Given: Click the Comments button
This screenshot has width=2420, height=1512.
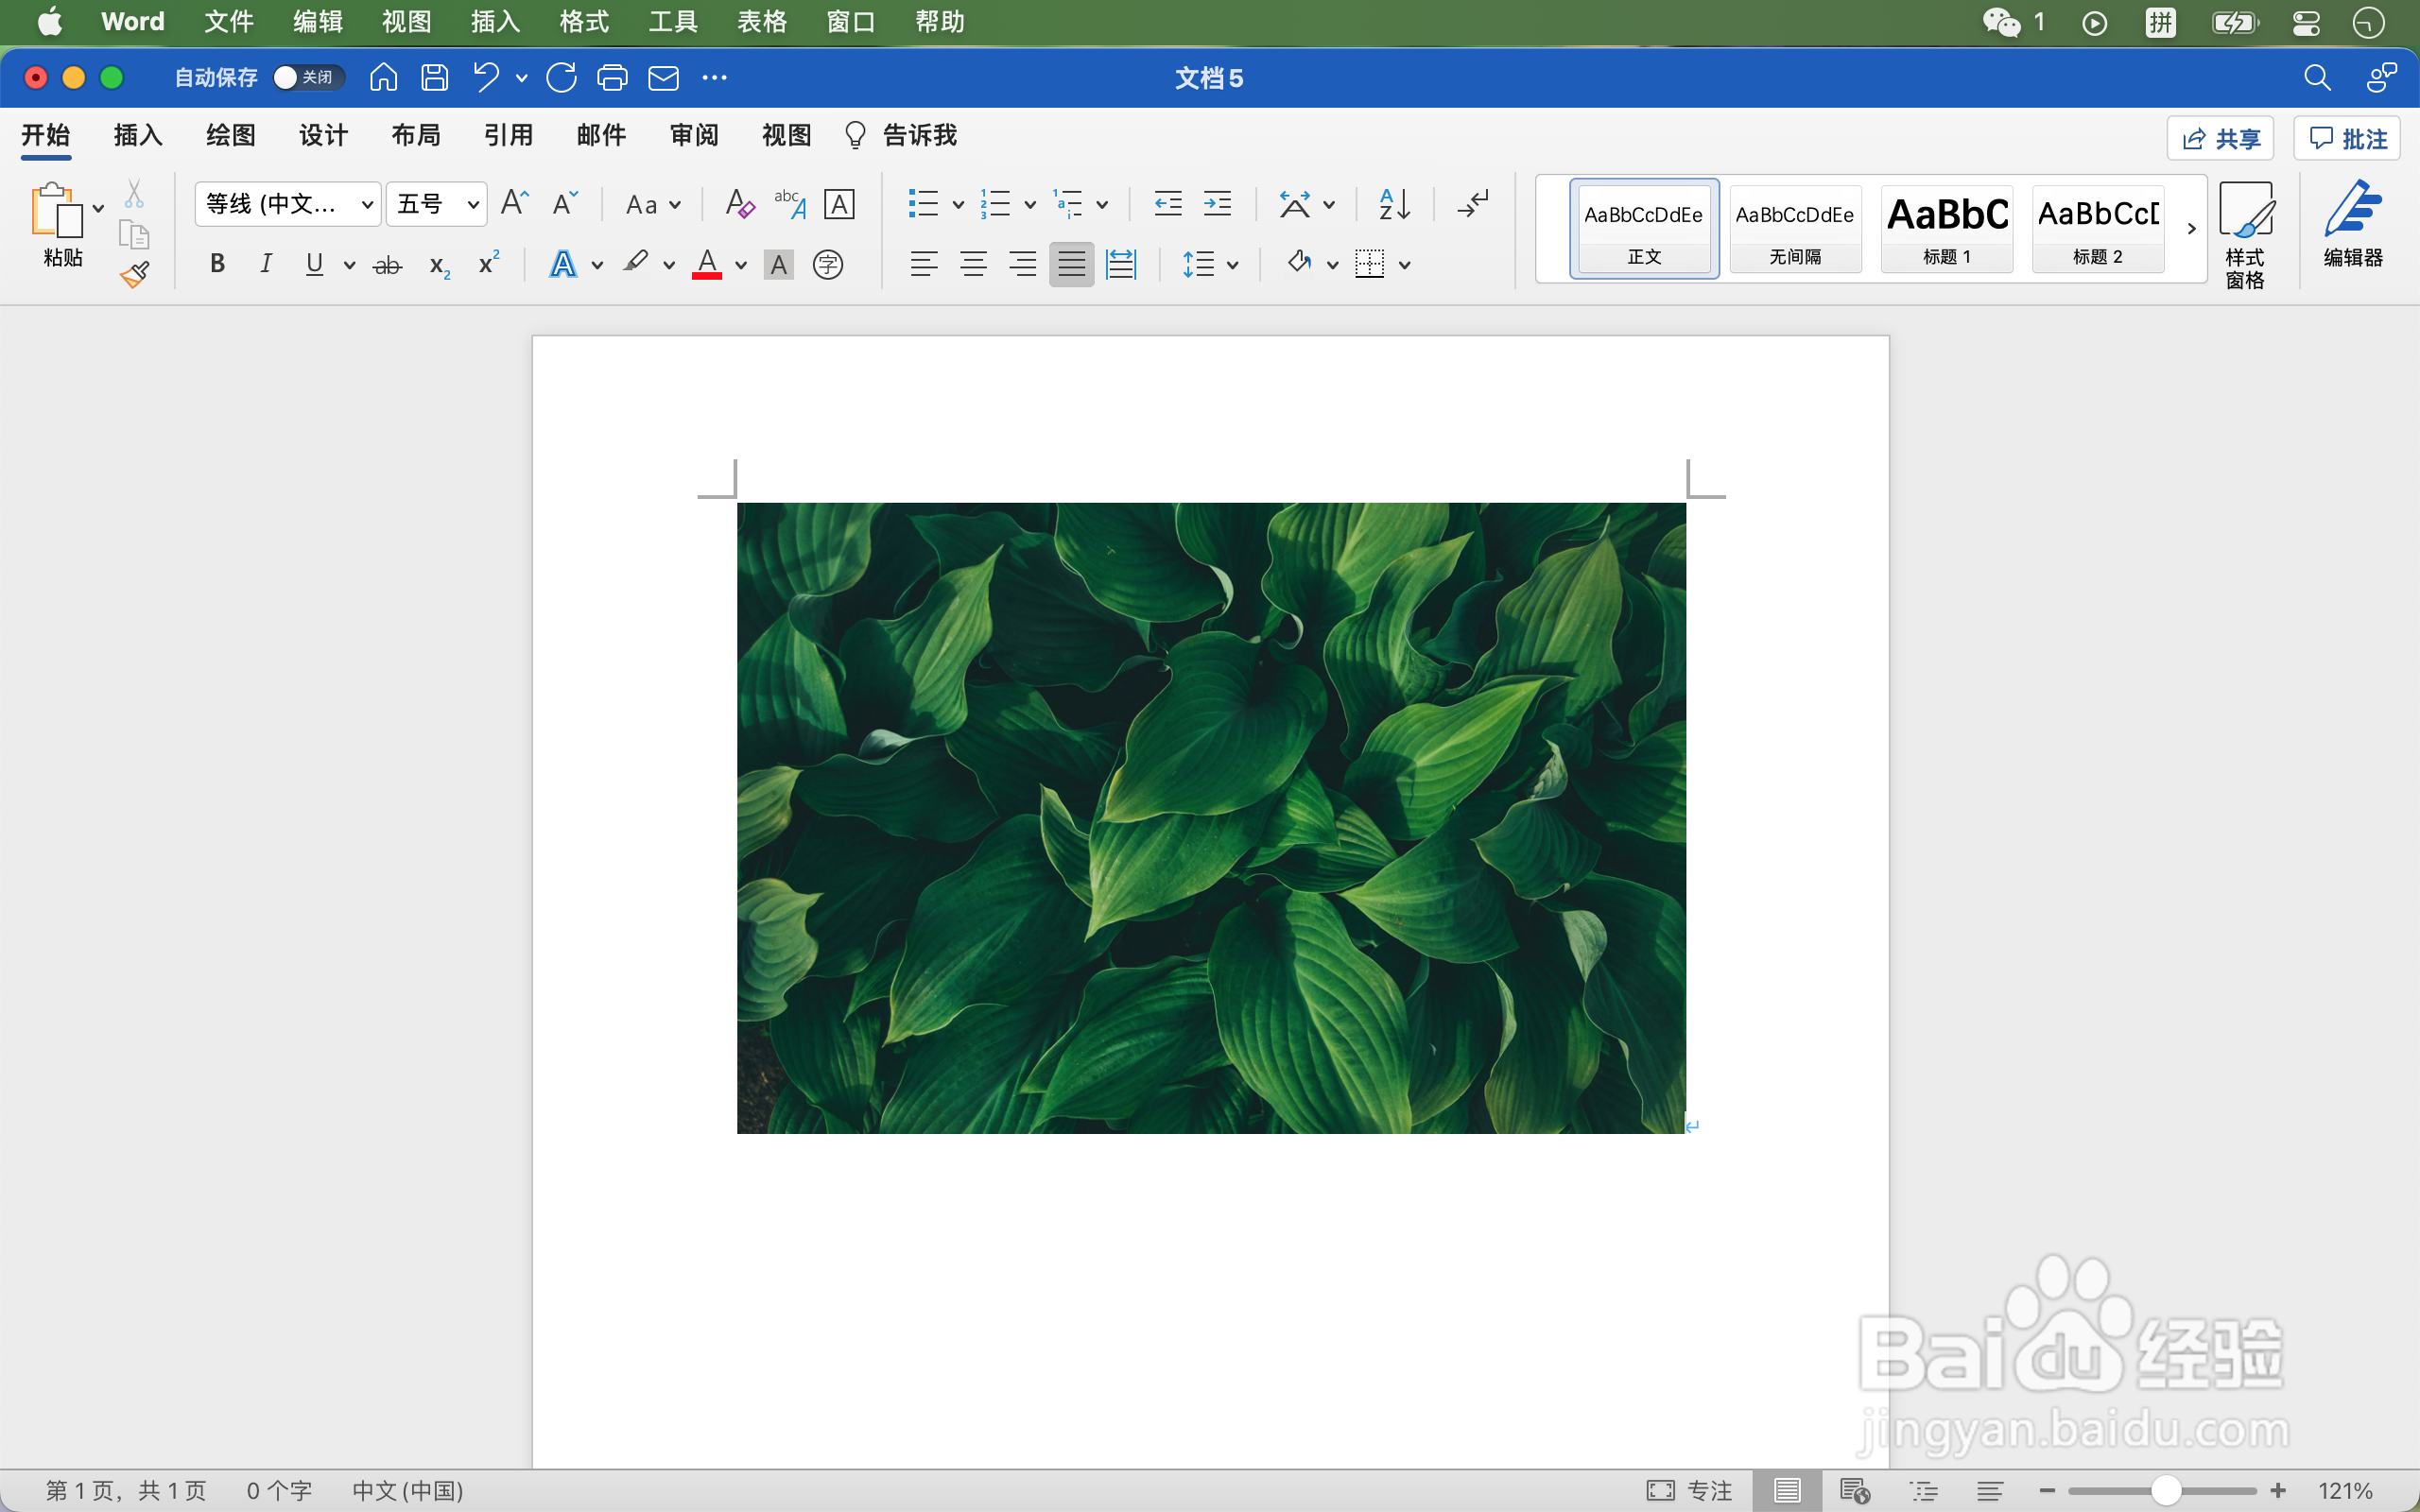Looking at the screenshot, I should click(x=2347, y=138).
